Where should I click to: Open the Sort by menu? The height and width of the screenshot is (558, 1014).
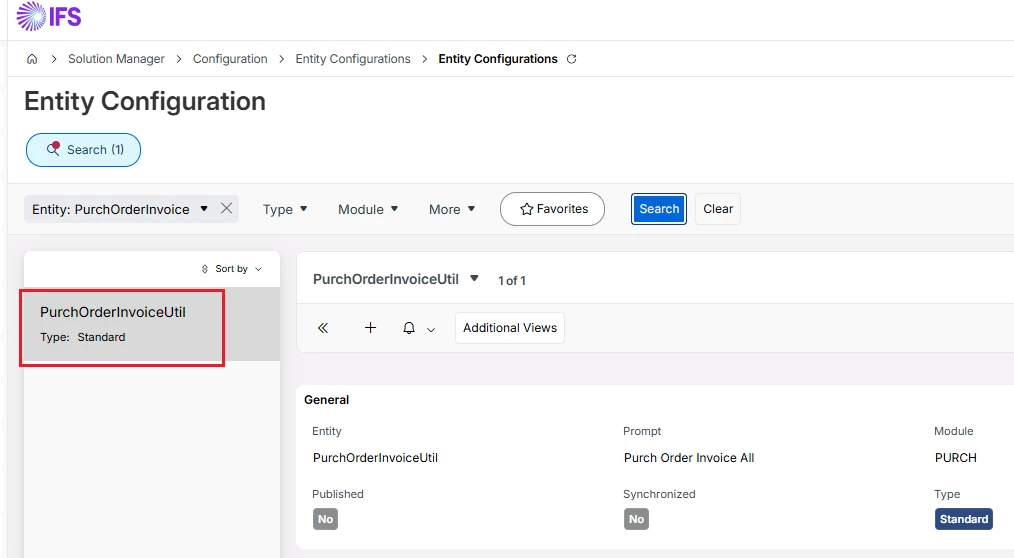click(232, 269)
